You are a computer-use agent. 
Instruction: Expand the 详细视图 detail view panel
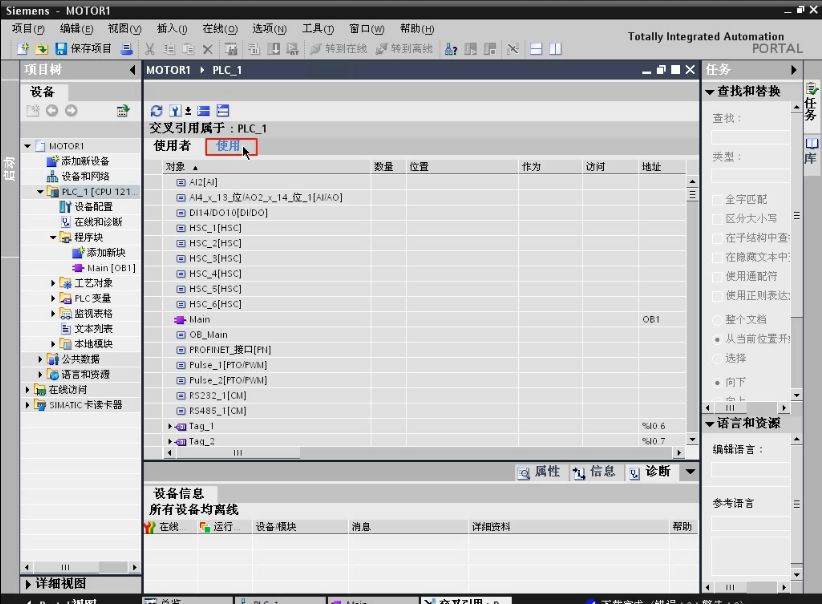28,584
